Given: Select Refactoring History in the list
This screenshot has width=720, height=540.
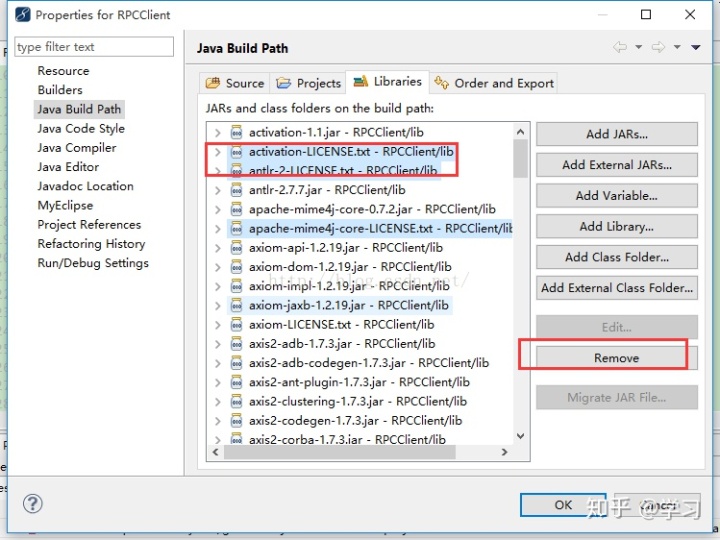Looking at the screenshot, I should point(91,244).
